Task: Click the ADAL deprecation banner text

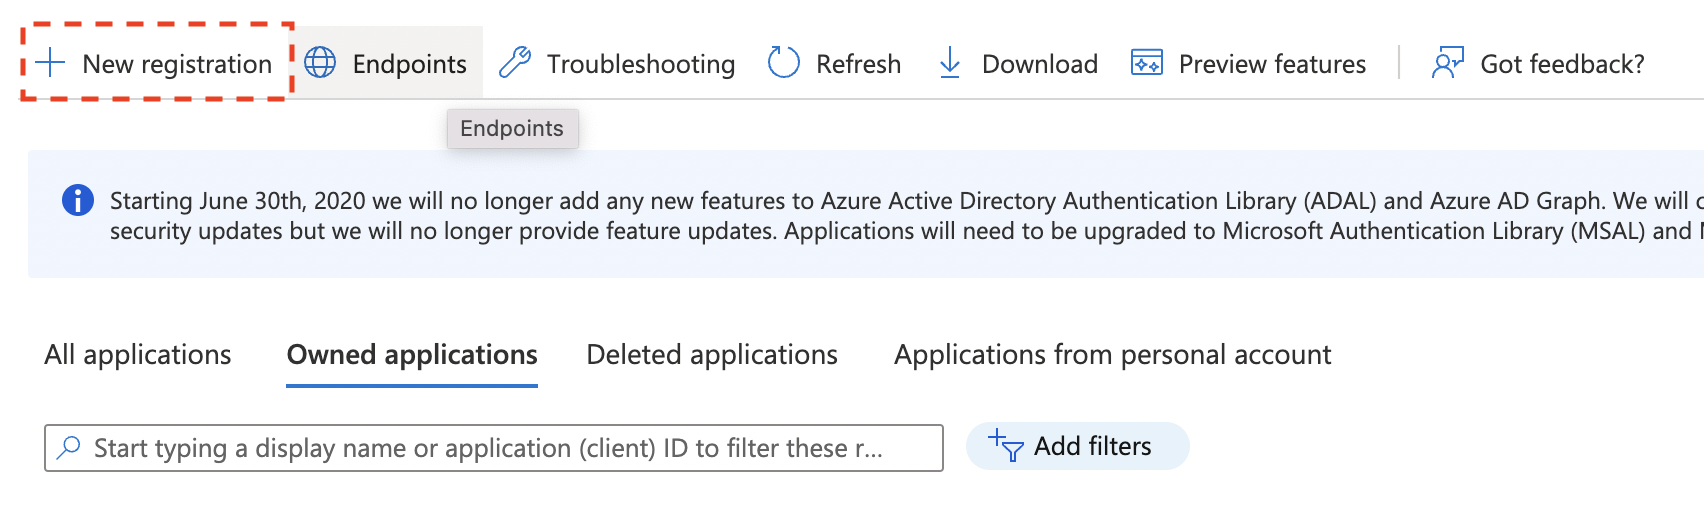Action: tap(906, 215)
